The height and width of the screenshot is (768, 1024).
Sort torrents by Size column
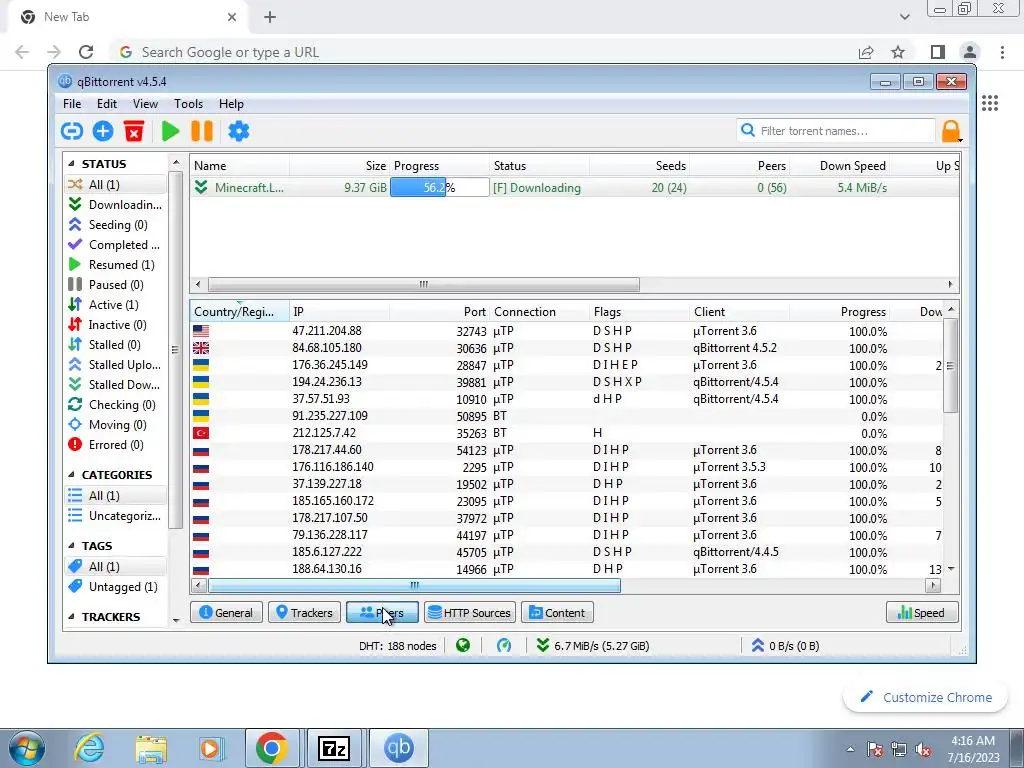(340, 166)
